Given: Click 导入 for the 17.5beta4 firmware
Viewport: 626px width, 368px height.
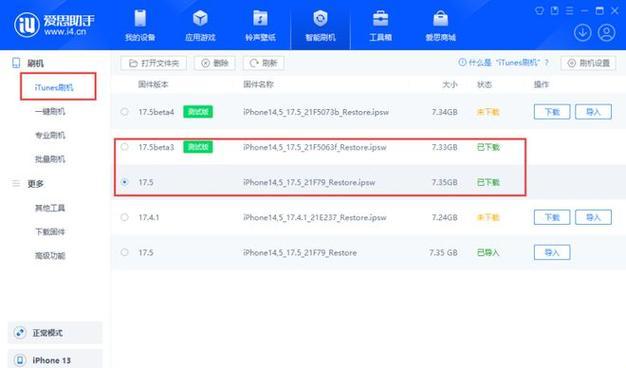Looking at the screenshot, I should (593, 112).
